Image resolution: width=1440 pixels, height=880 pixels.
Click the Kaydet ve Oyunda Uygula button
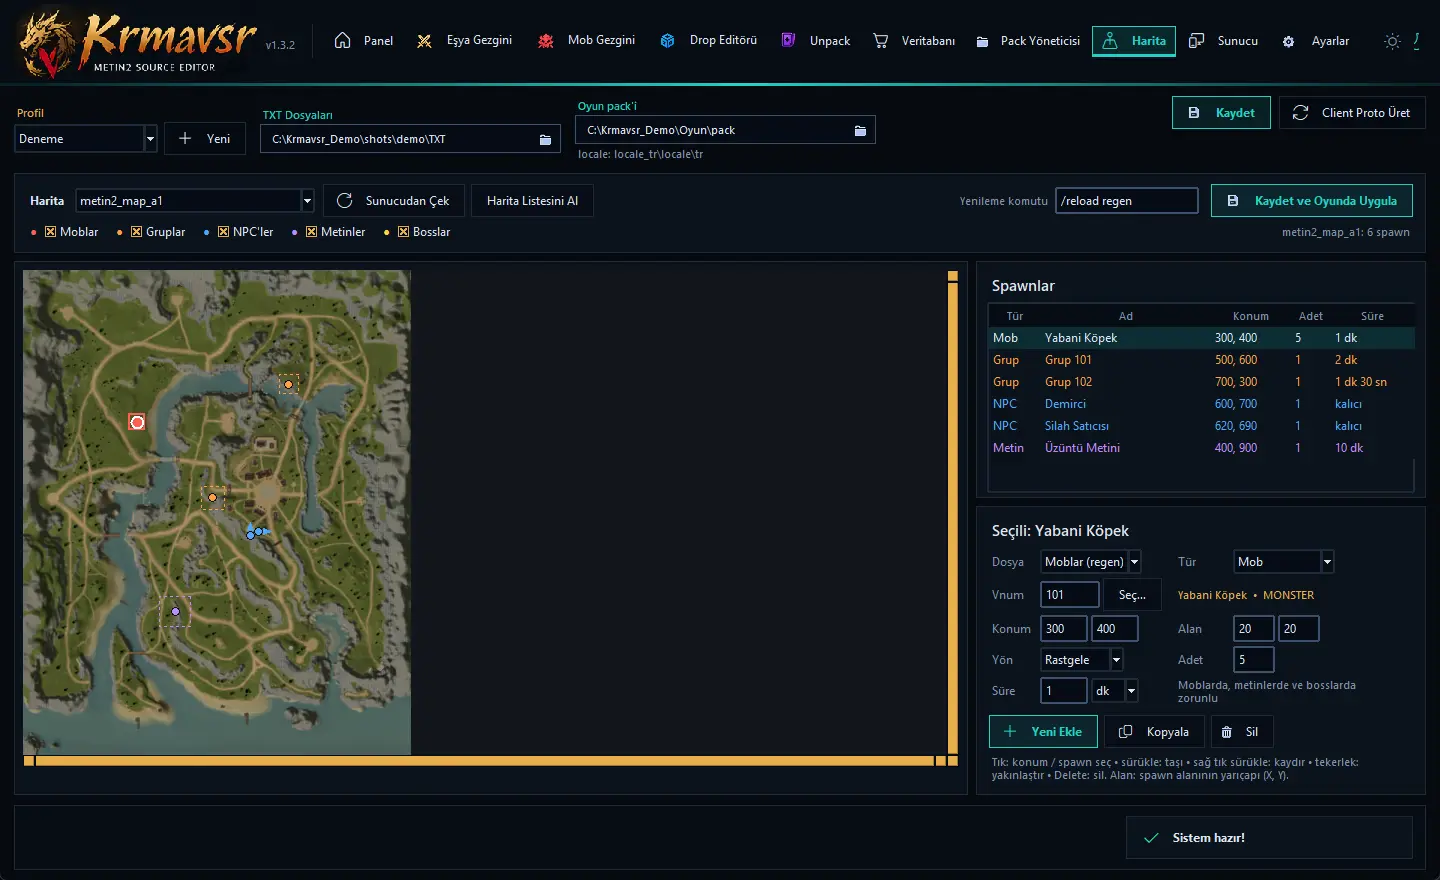pyautogui.click(x=1312, y=201)
